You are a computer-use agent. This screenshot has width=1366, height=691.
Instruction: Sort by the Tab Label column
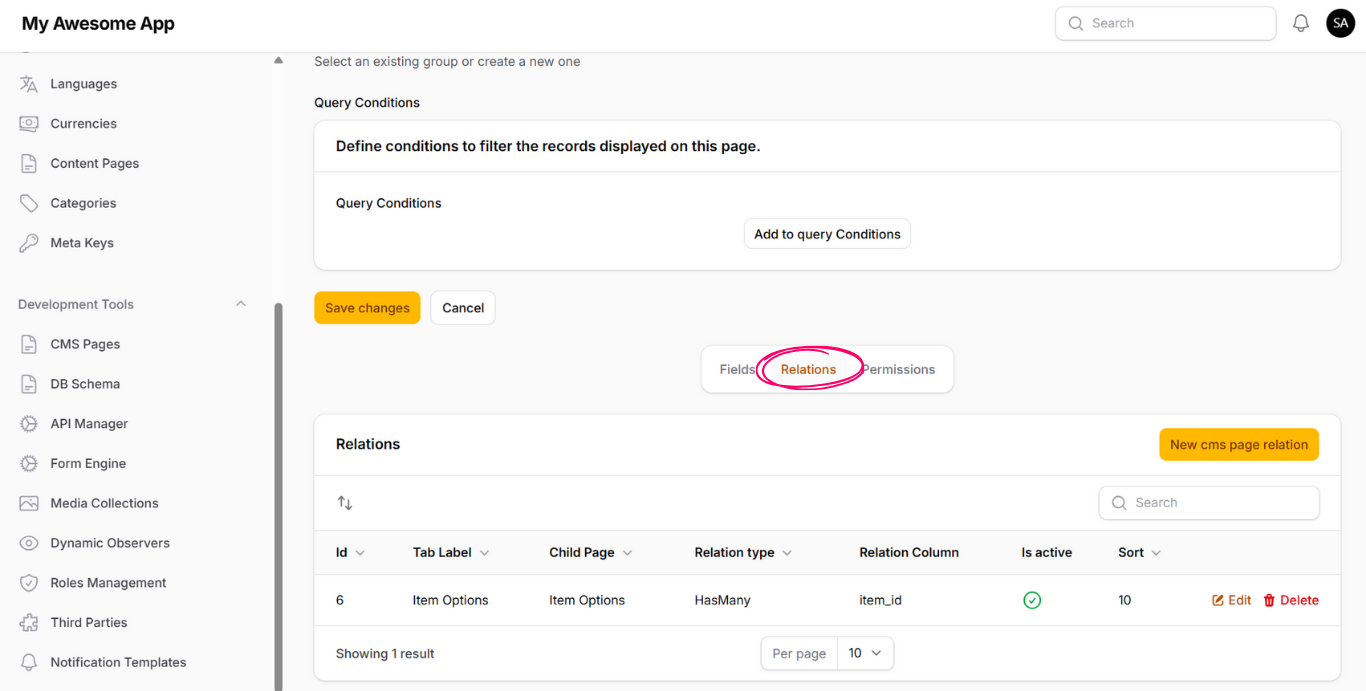tap(450, 552)
